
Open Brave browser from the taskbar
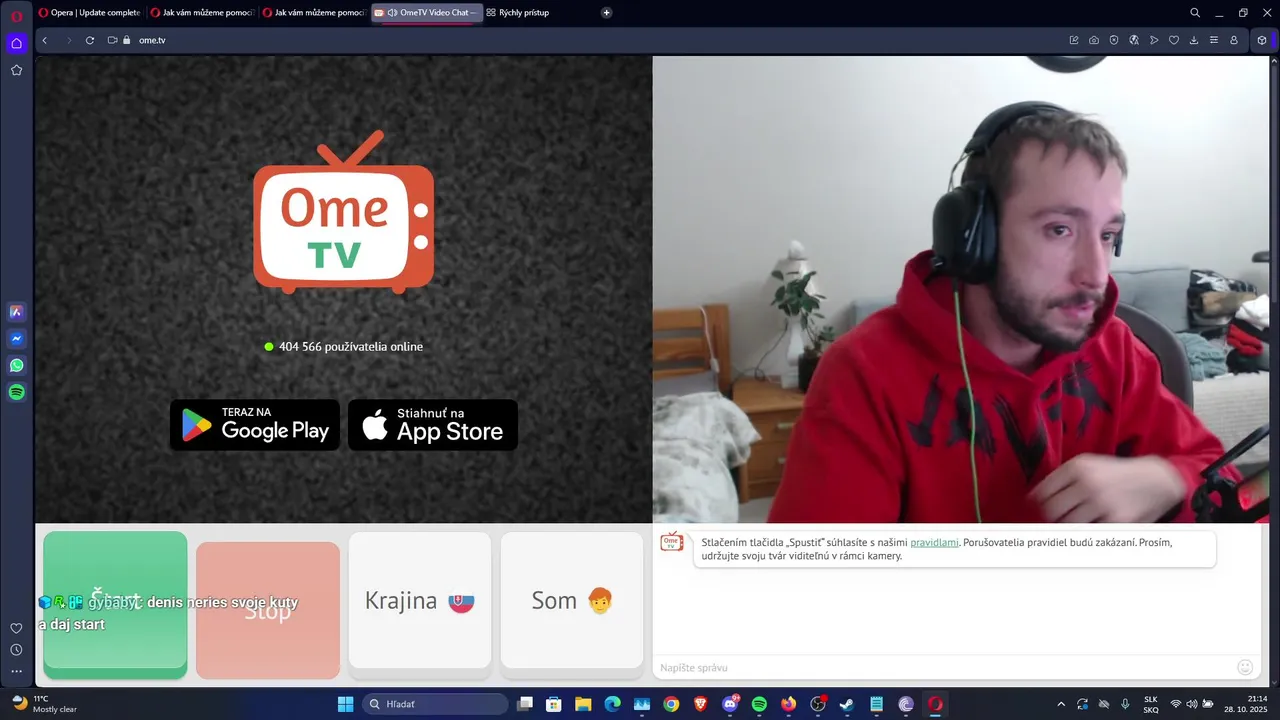click(700, 704)
